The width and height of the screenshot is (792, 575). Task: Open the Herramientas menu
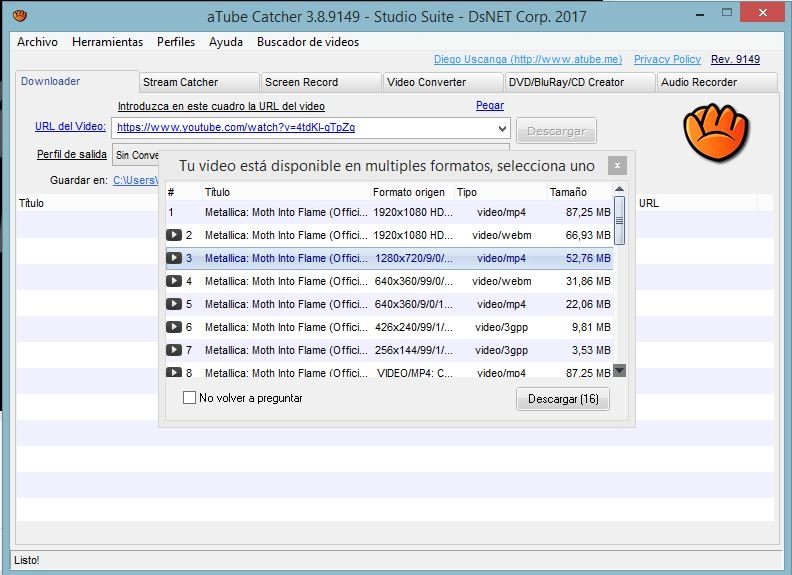[108, 42]
